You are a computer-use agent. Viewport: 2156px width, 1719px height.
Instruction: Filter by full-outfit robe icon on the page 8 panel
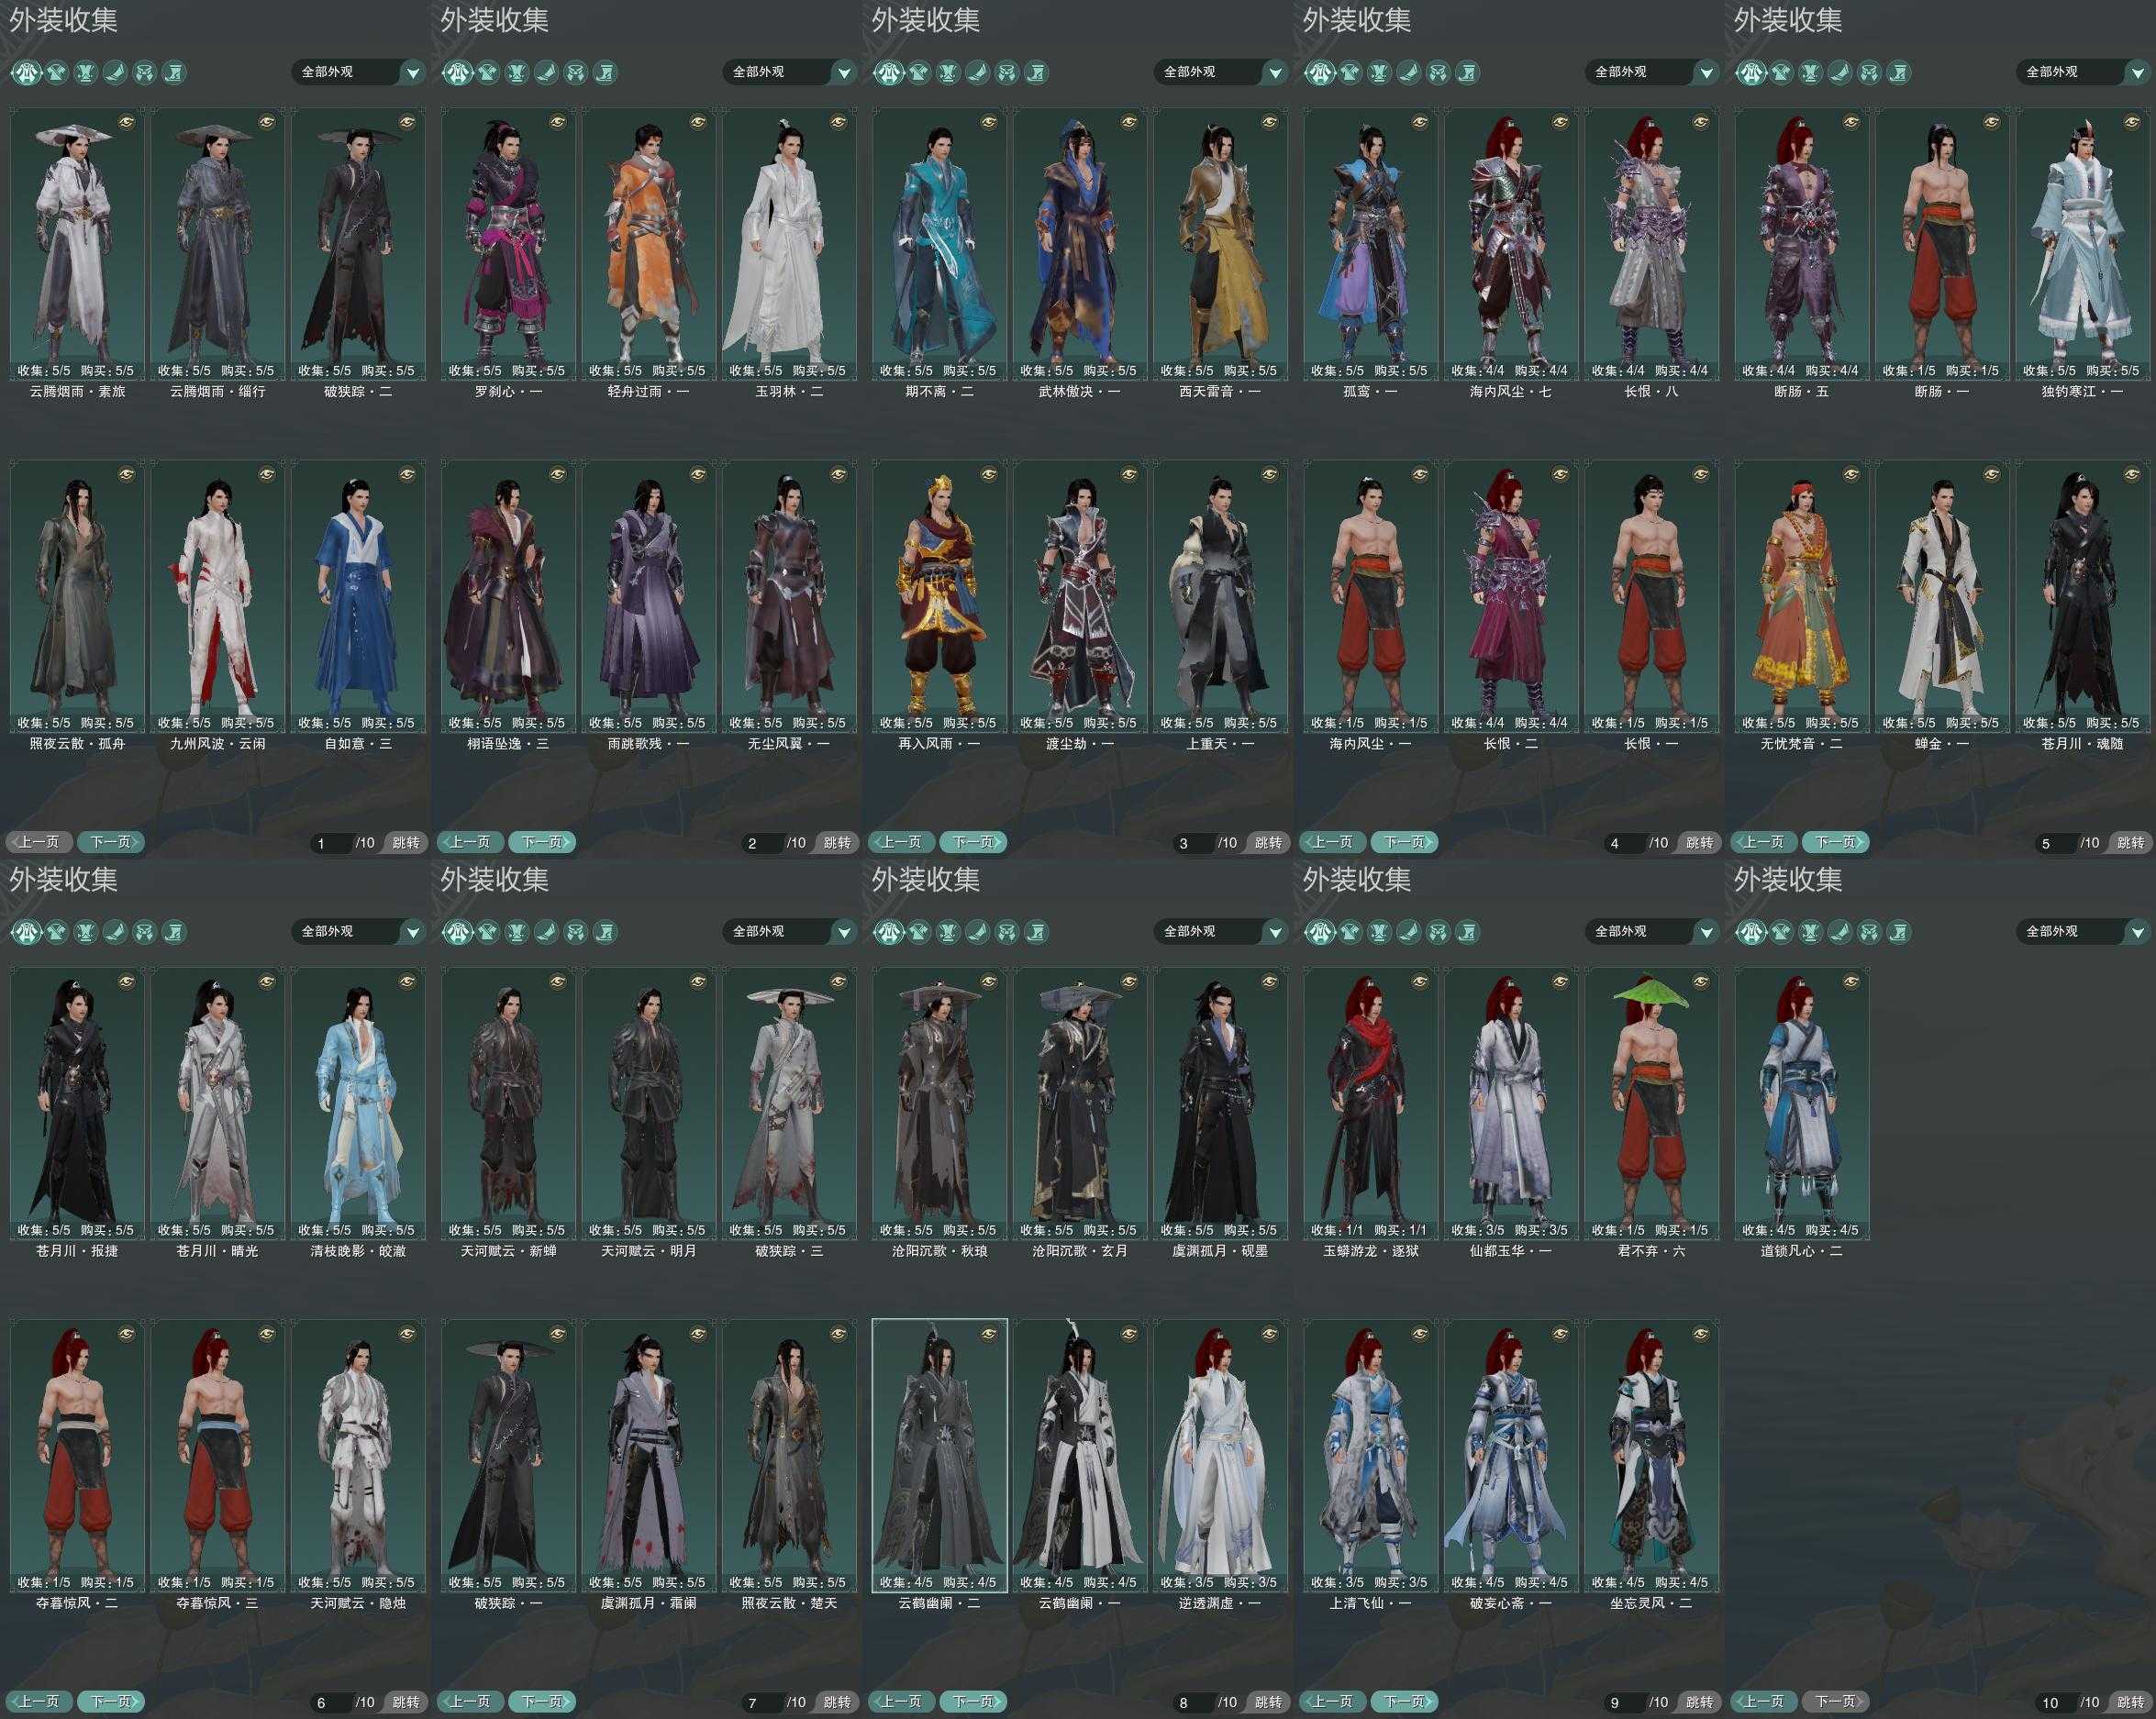pyautogui.click(x=888, y=932)
